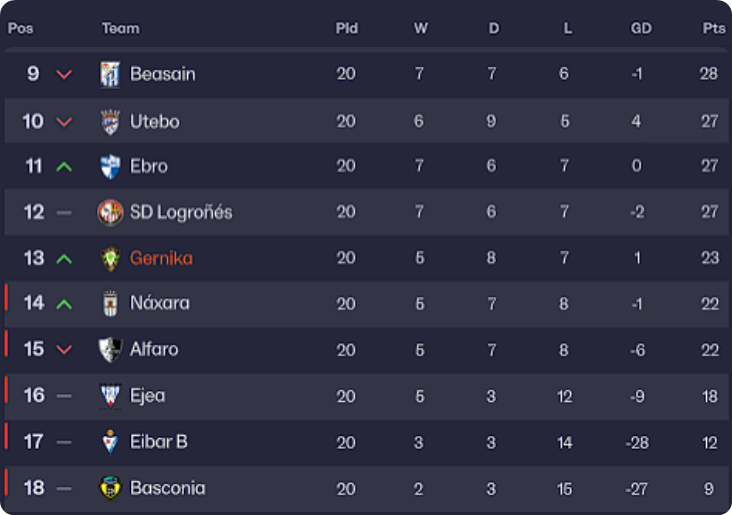The image size is (732, 515).
Task: Open the Gernika club crest
Action: 110,258
